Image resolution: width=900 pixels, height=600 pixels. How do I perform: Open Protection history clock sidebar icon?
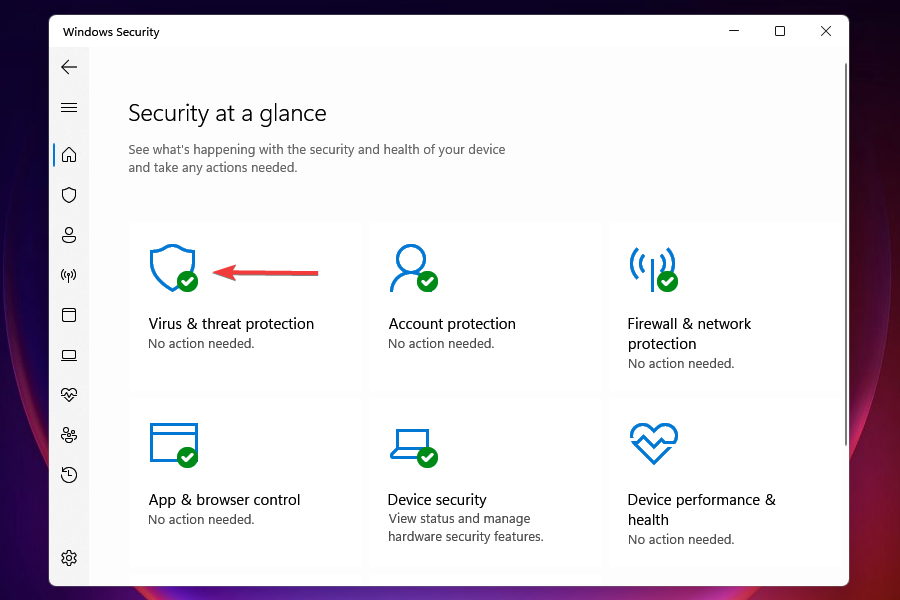click(69, 475)
